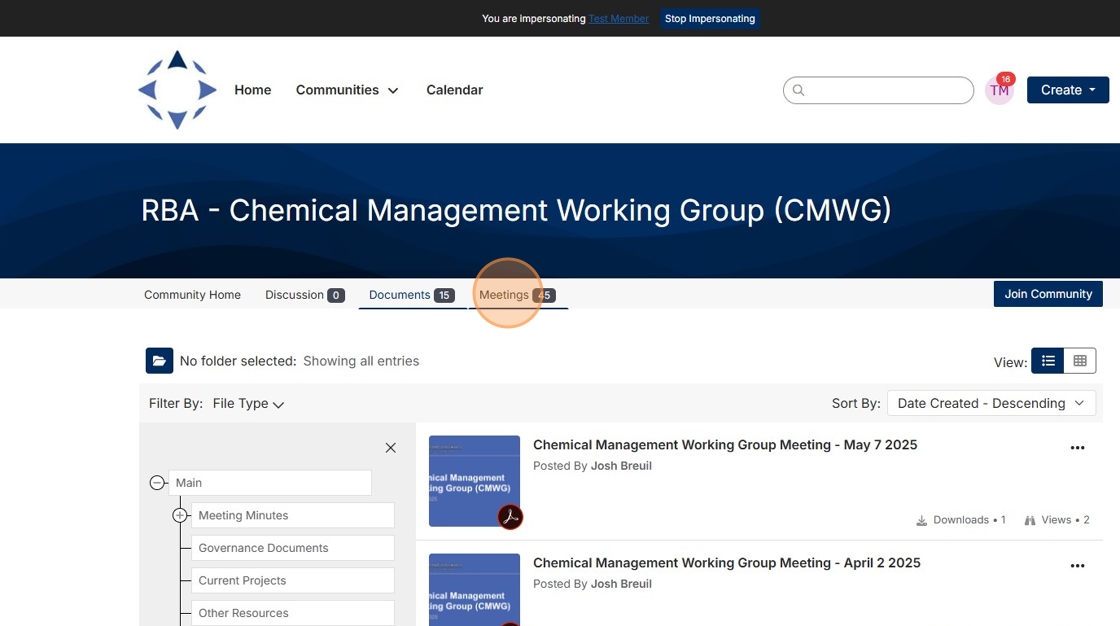Click the Downloads icon on May 7 entry

click(921, 520)
